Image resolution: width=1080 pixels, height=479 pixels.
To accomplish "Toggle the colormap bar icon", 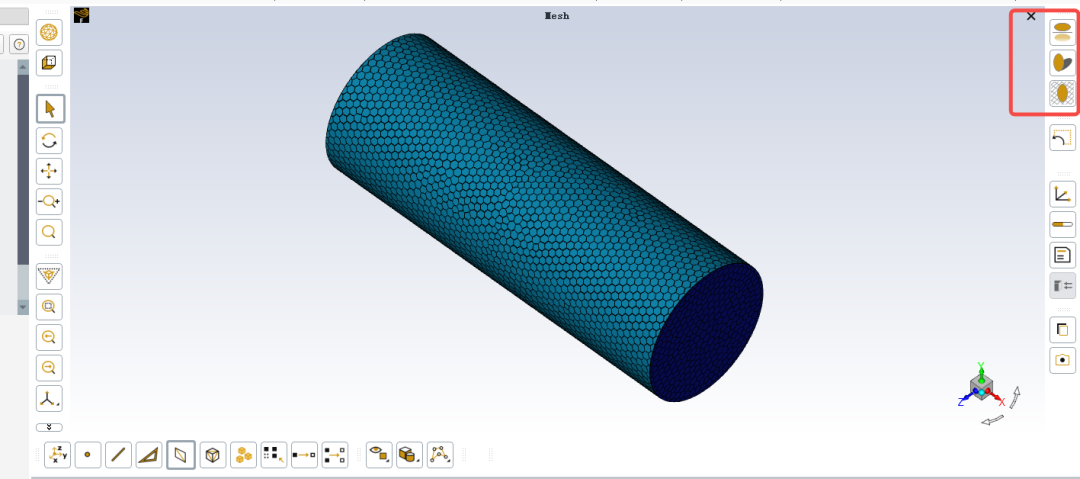I will (x=1063, y=225).
